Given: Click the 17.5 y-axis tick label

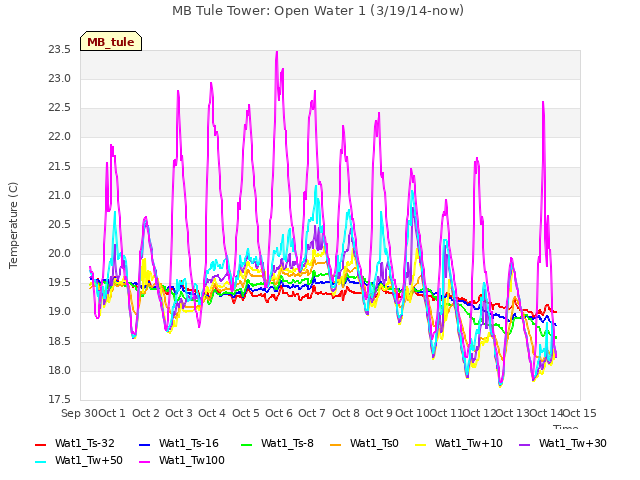Looking at the screenshot, I should click(60, 399).
